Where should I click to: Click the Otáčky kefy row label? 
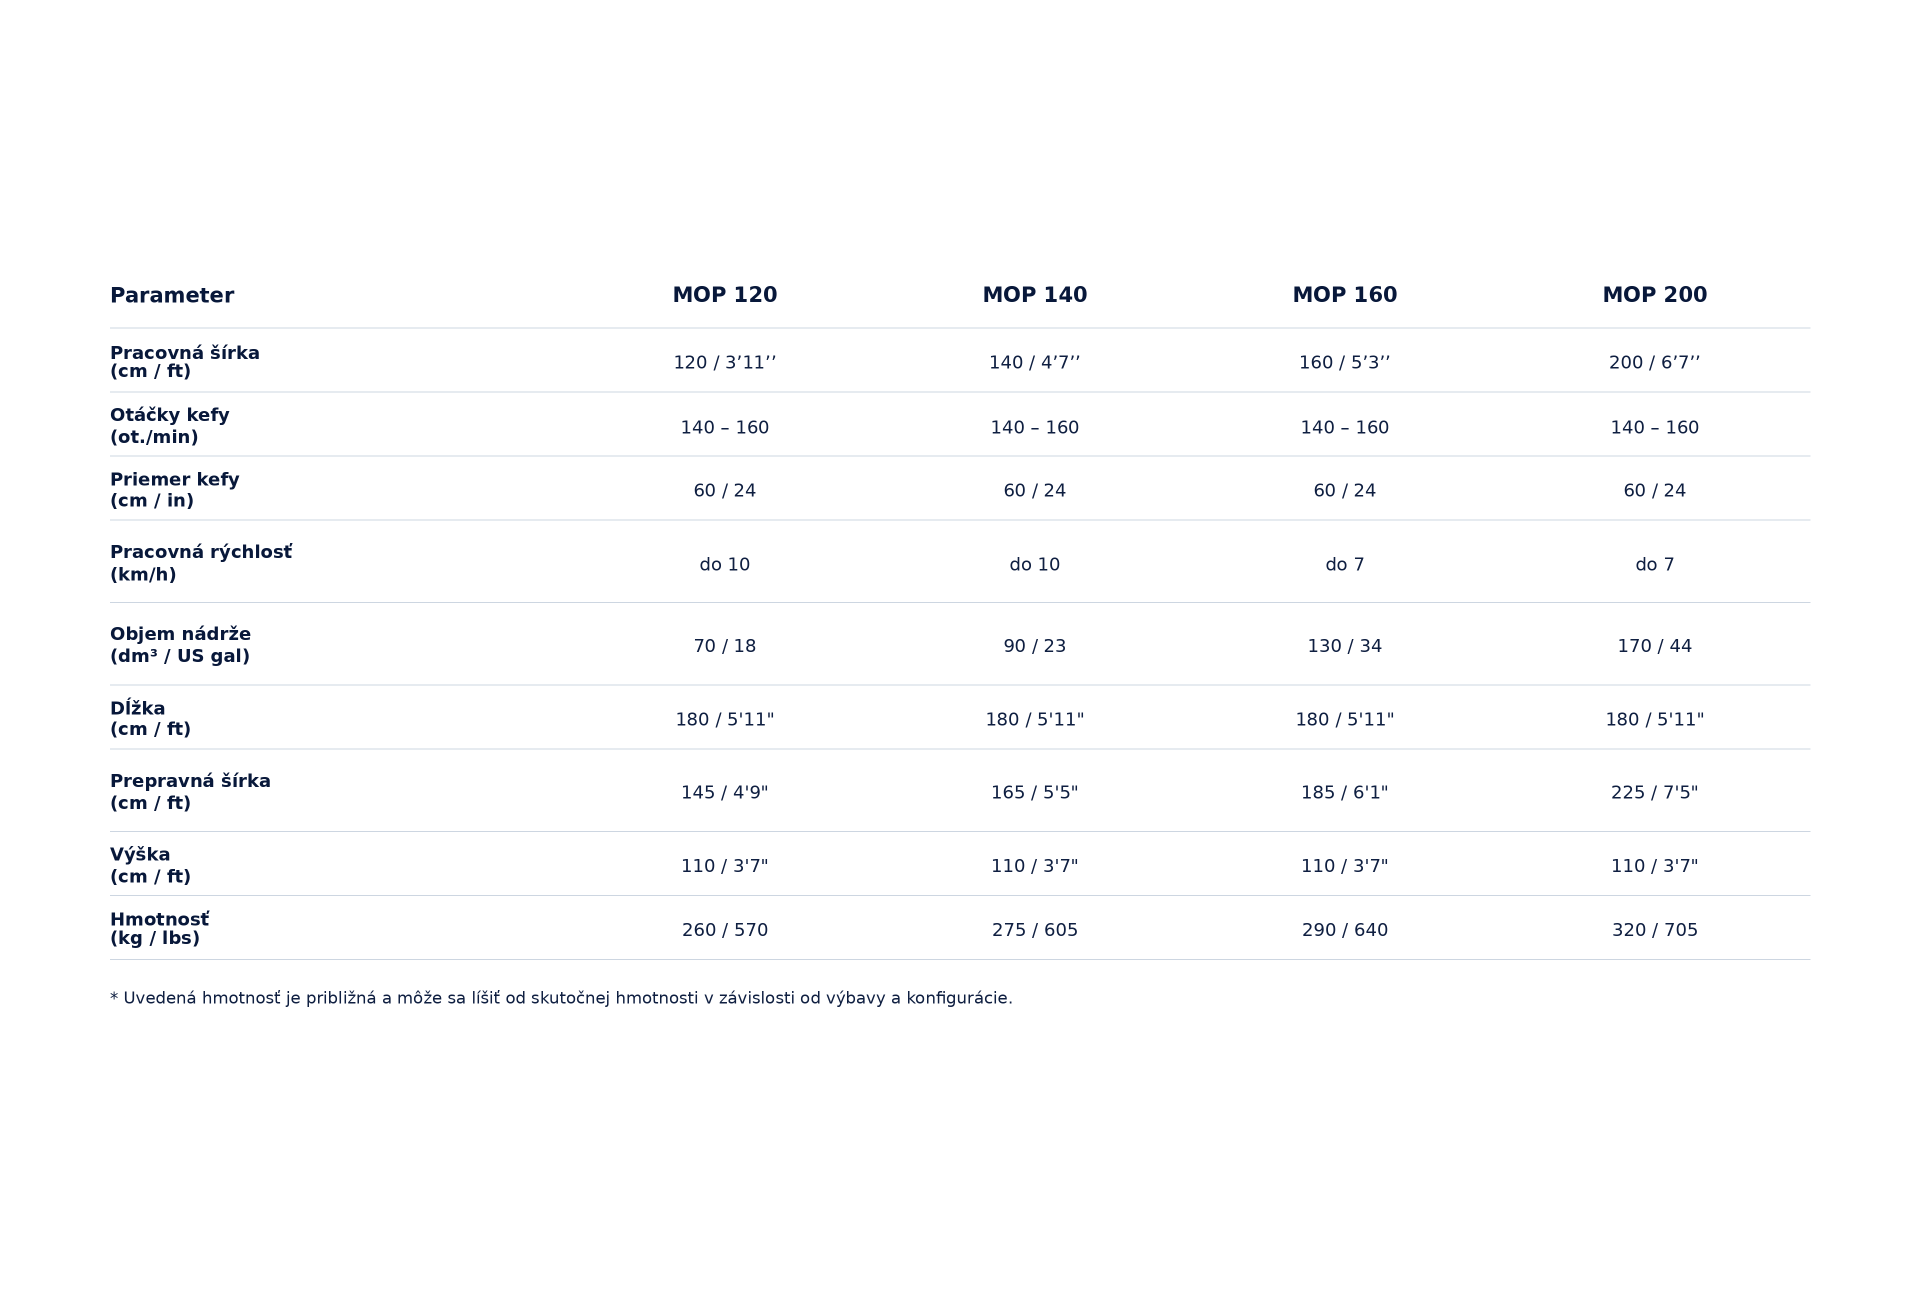pos(170,426)
